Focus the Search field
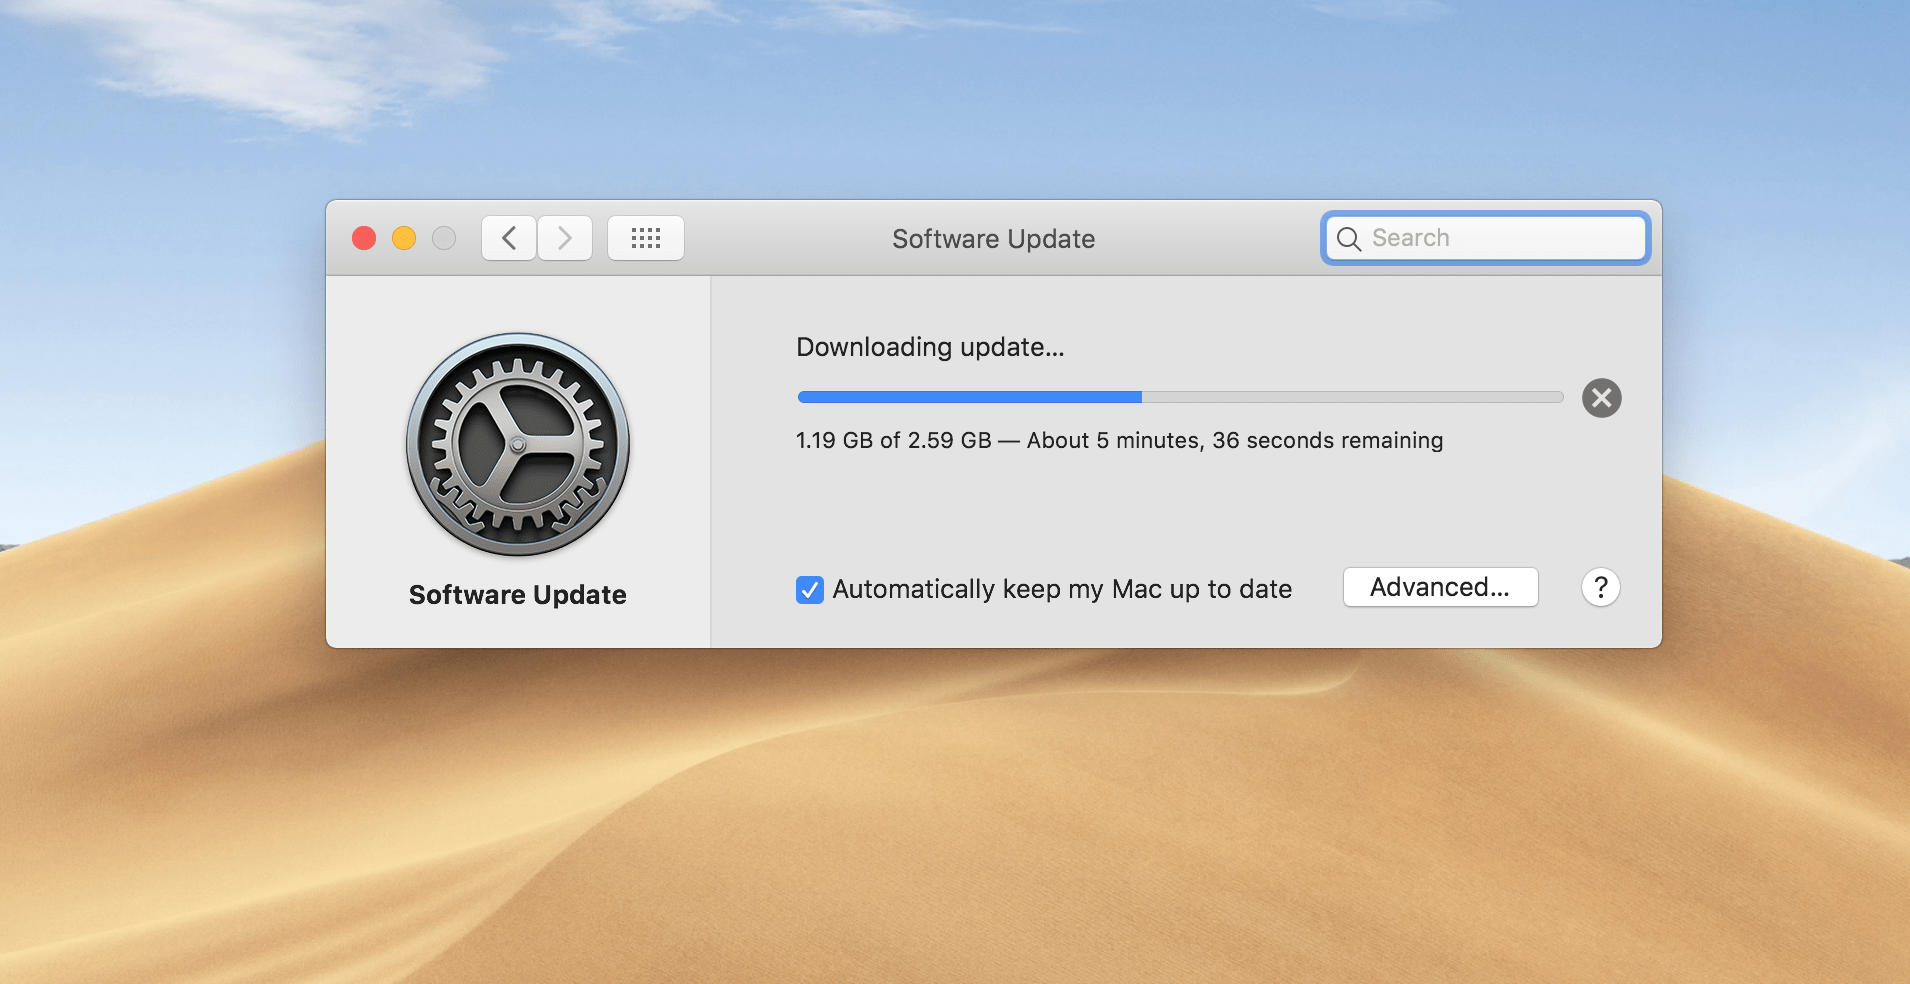Screen dimensions: 1910x984 point(1485,238)
